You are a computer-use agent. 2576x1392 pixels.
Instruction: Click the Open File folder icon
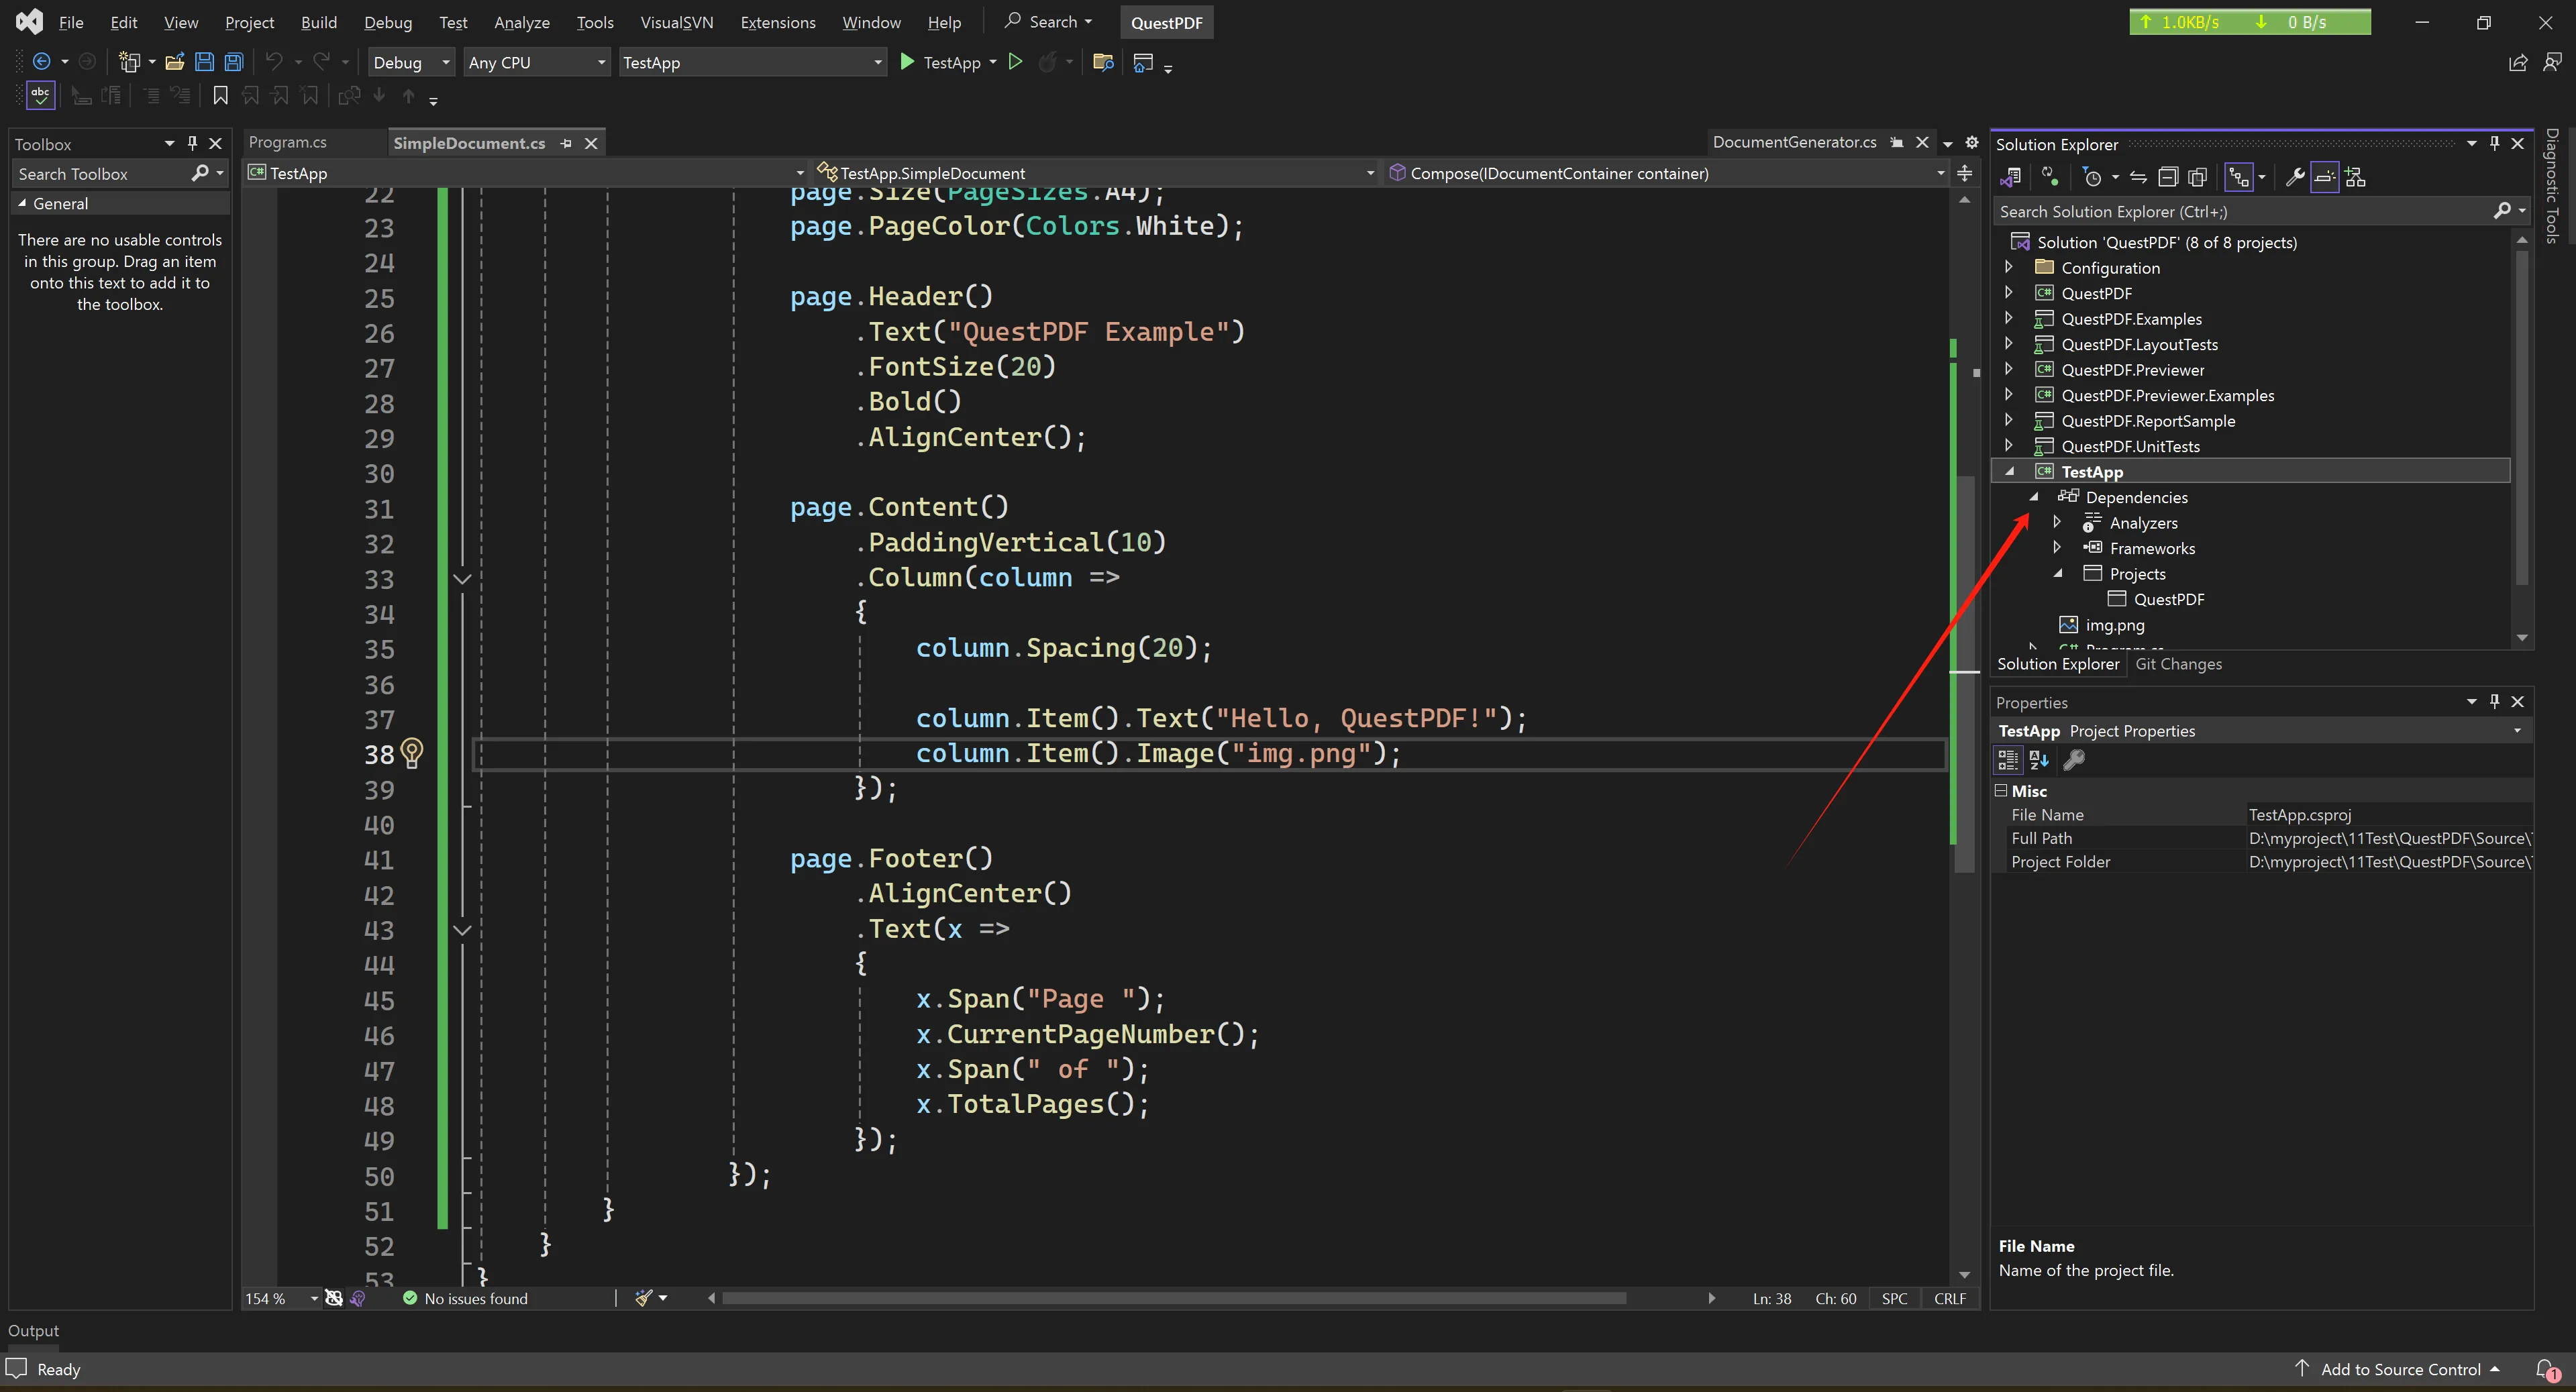point(175,62)
